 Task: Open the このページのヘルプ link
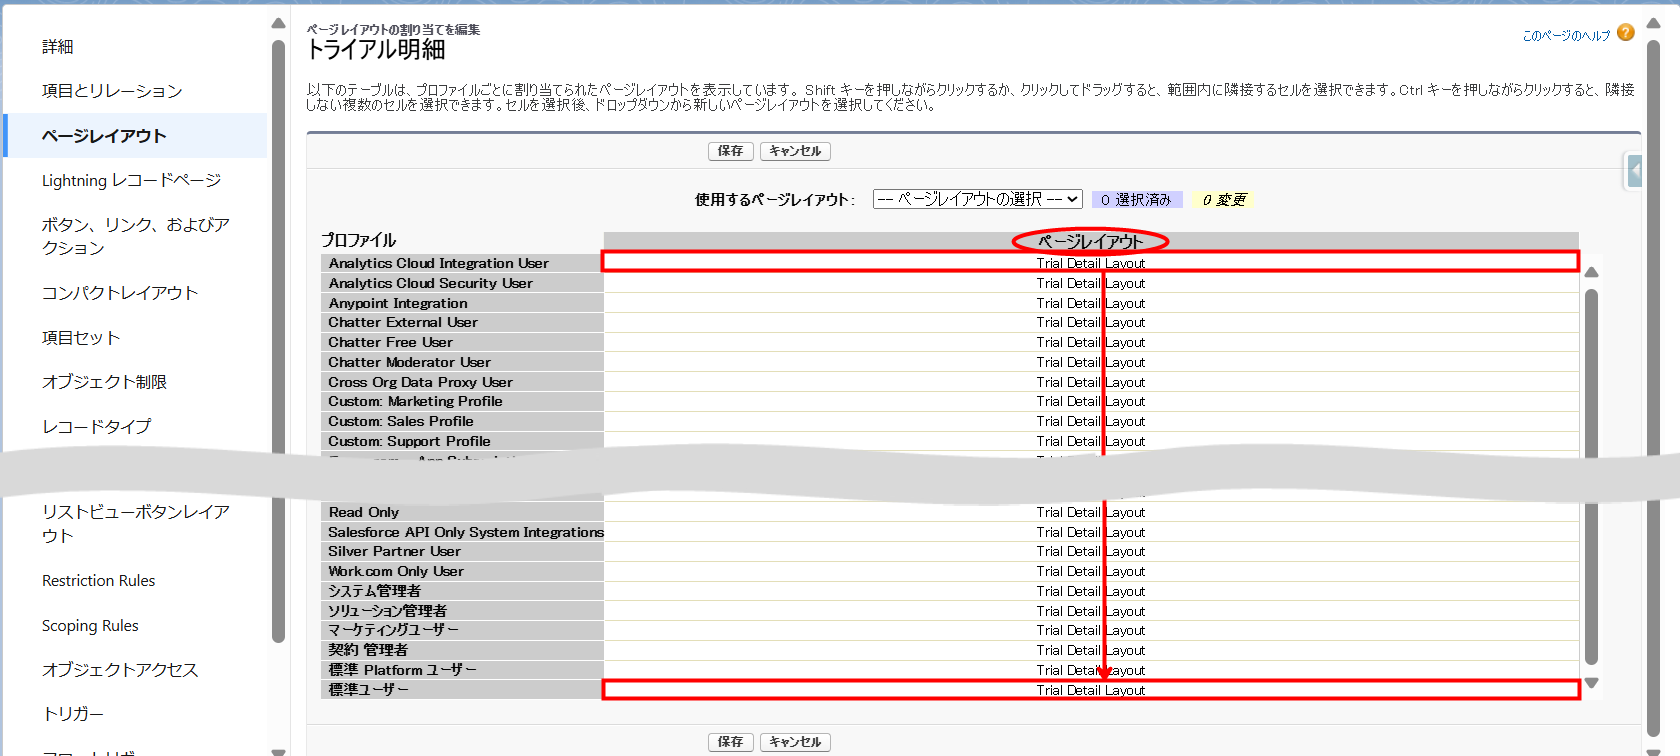click(x=1565, y=36)
